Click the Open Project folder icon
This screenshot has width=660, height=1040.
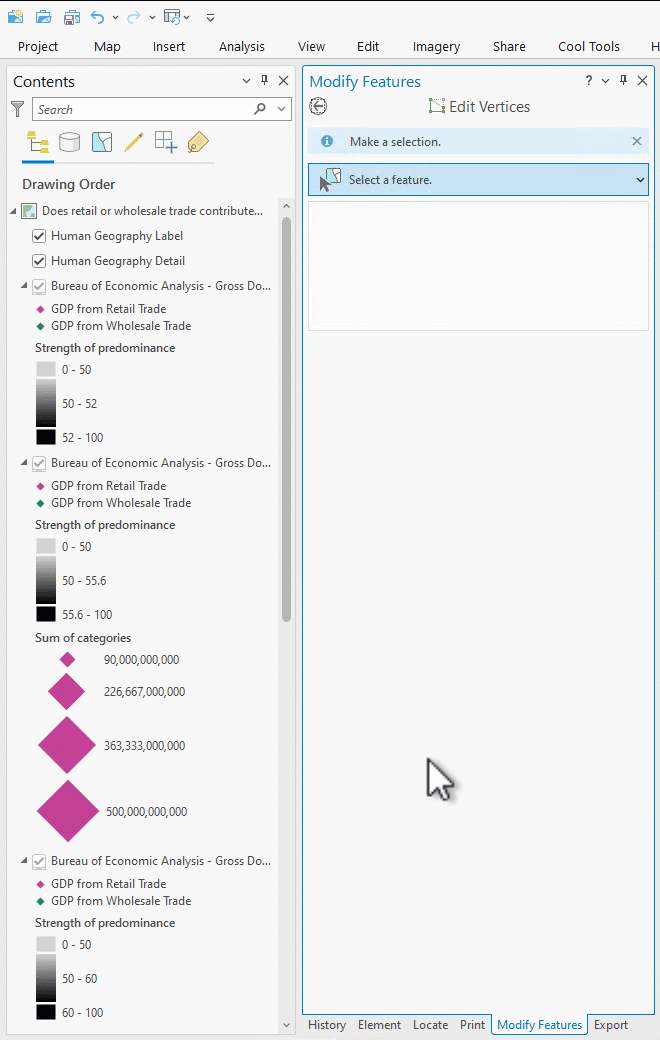coord(44,17)
